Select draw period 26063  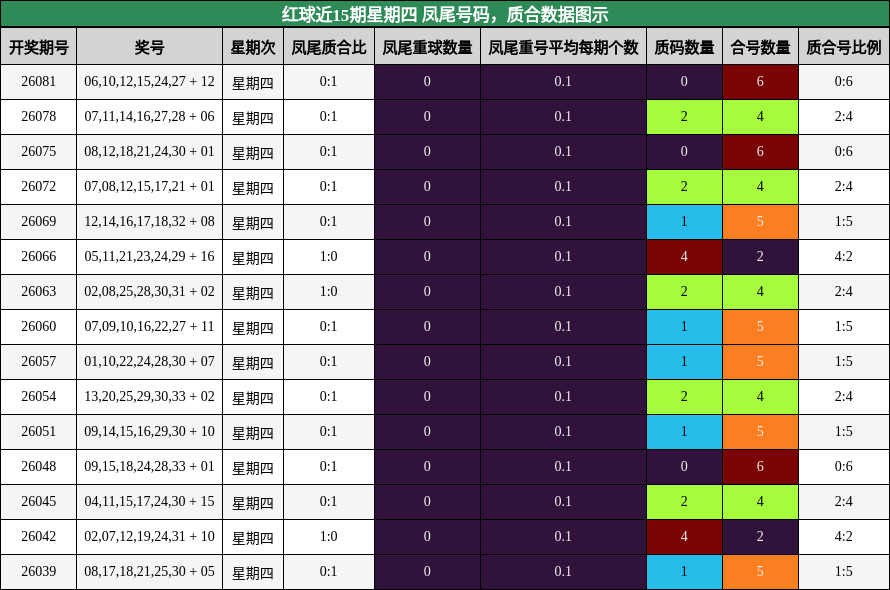pos(39,292)
